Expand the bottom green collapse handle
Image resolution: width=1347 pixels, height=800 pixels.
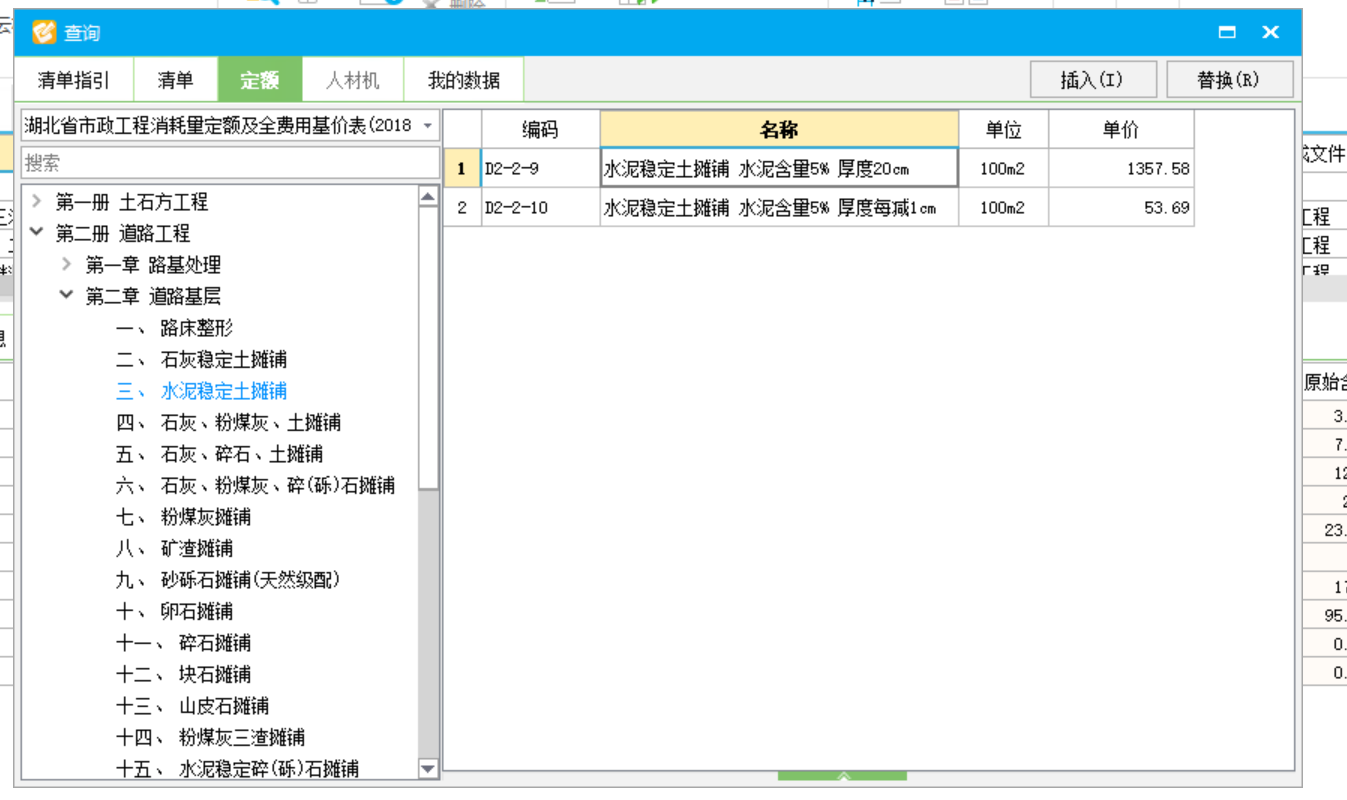tap(842, 775)
